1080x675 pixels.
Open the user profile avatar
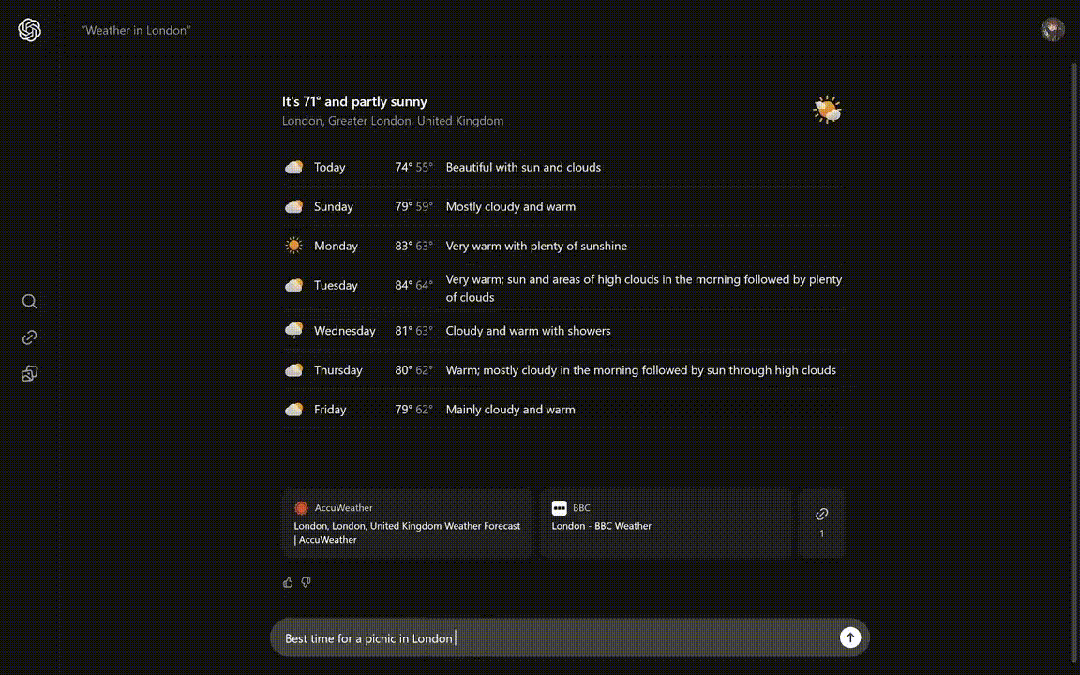(1052, 30)
